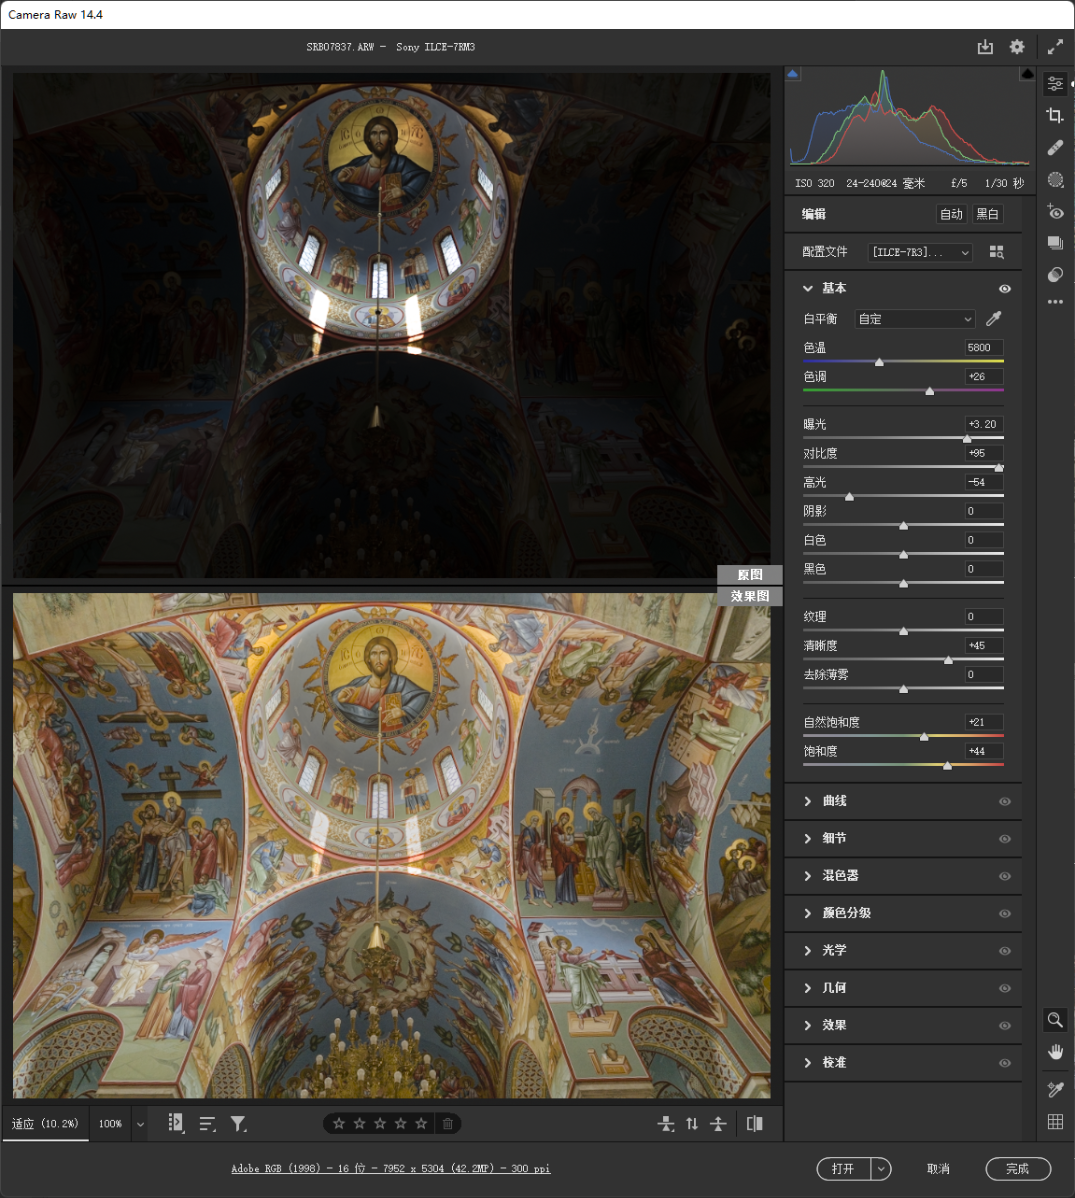This screenshot has width=1075, height=1198.
Task: Expand the 颜色分级 panel
Action: pyautogui.click(x=845, y=913)
